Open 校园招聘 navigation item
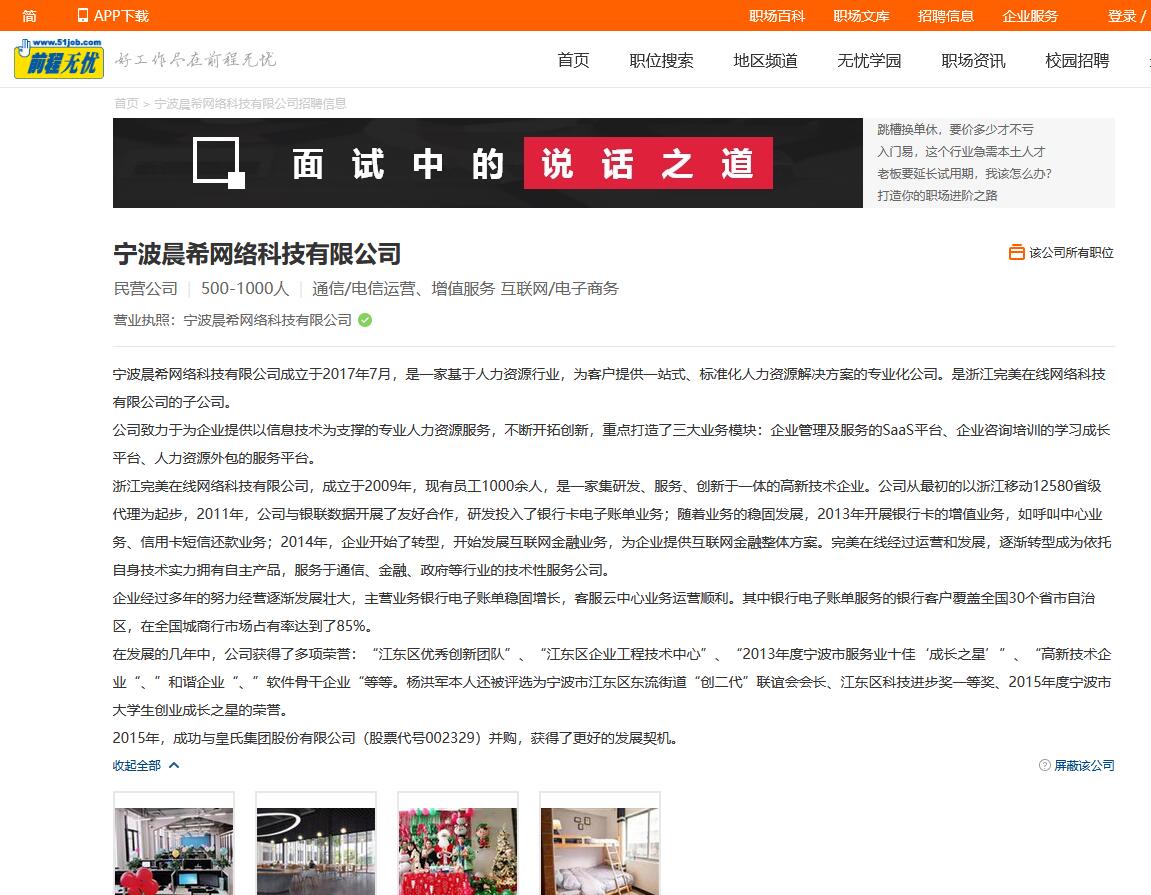This screenshot has width=1151, height=895. tap(1077, 61)
